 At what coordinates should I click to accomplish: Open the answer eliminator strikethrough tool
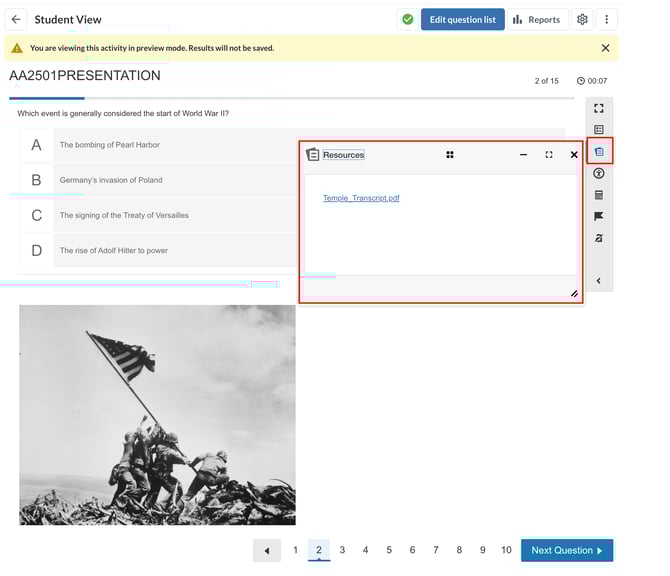click(599, 238)
